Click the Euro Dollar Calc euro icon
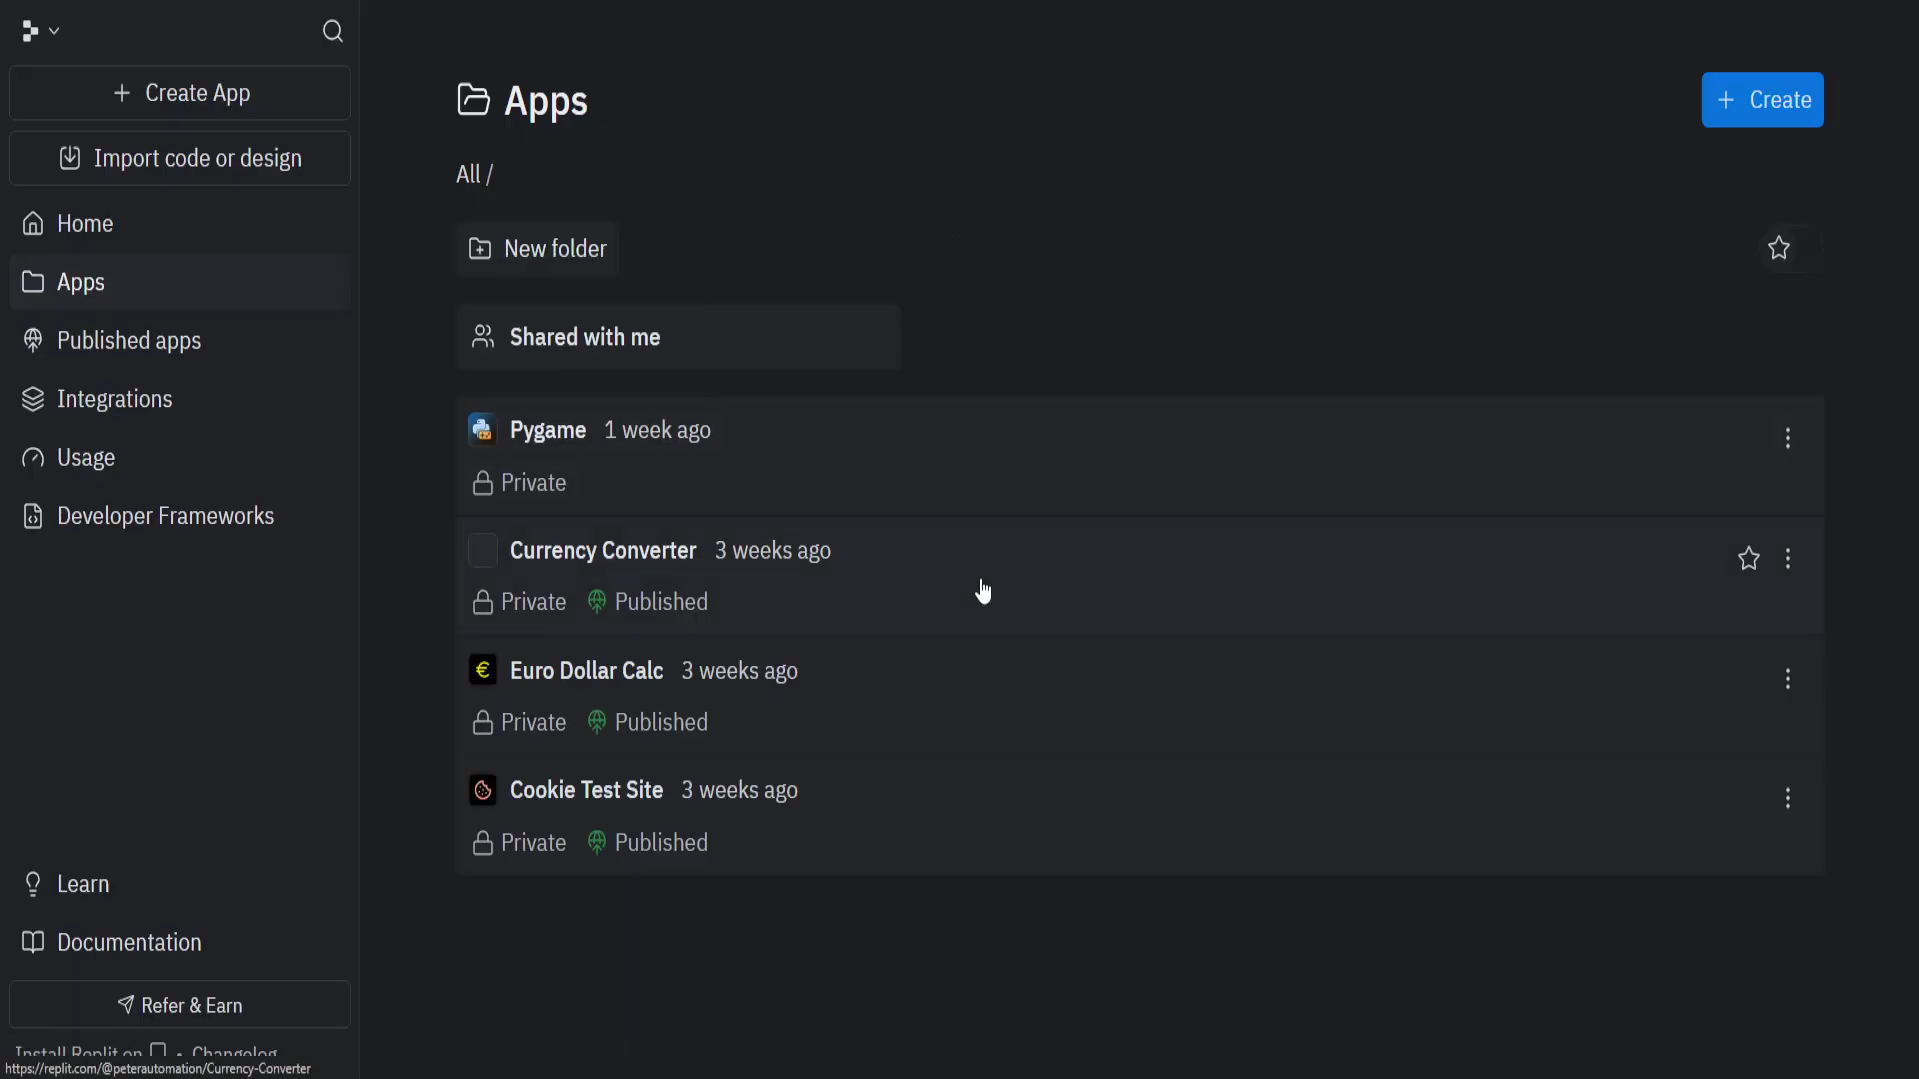1919x1079 pixels. [x=483, y=670]
